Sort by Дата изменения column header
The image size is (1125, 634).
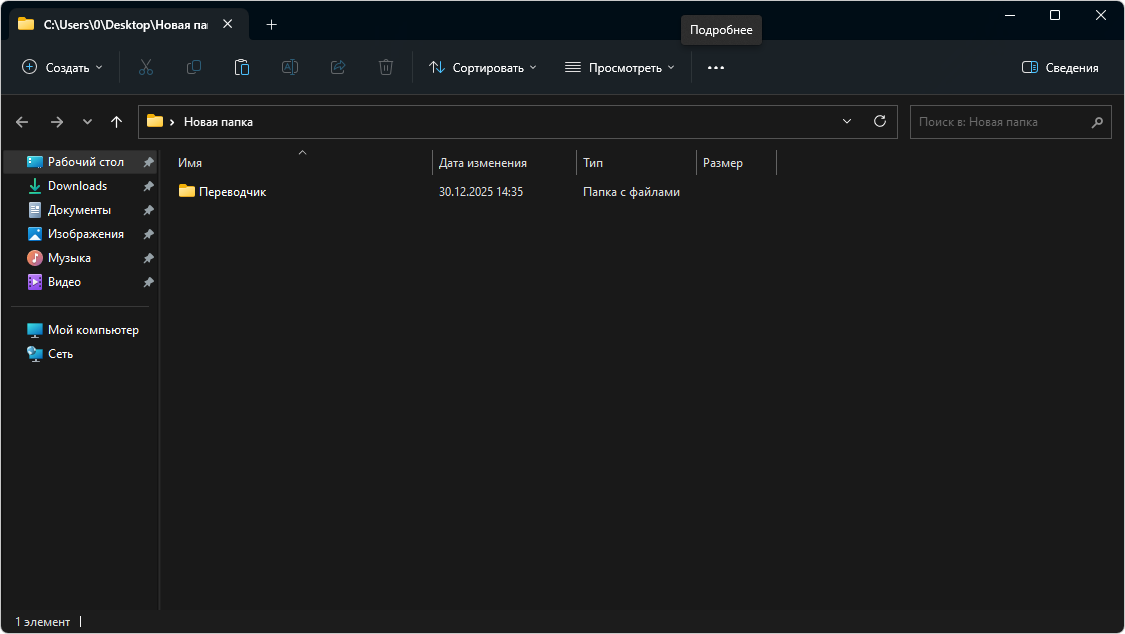pos(482,162)
